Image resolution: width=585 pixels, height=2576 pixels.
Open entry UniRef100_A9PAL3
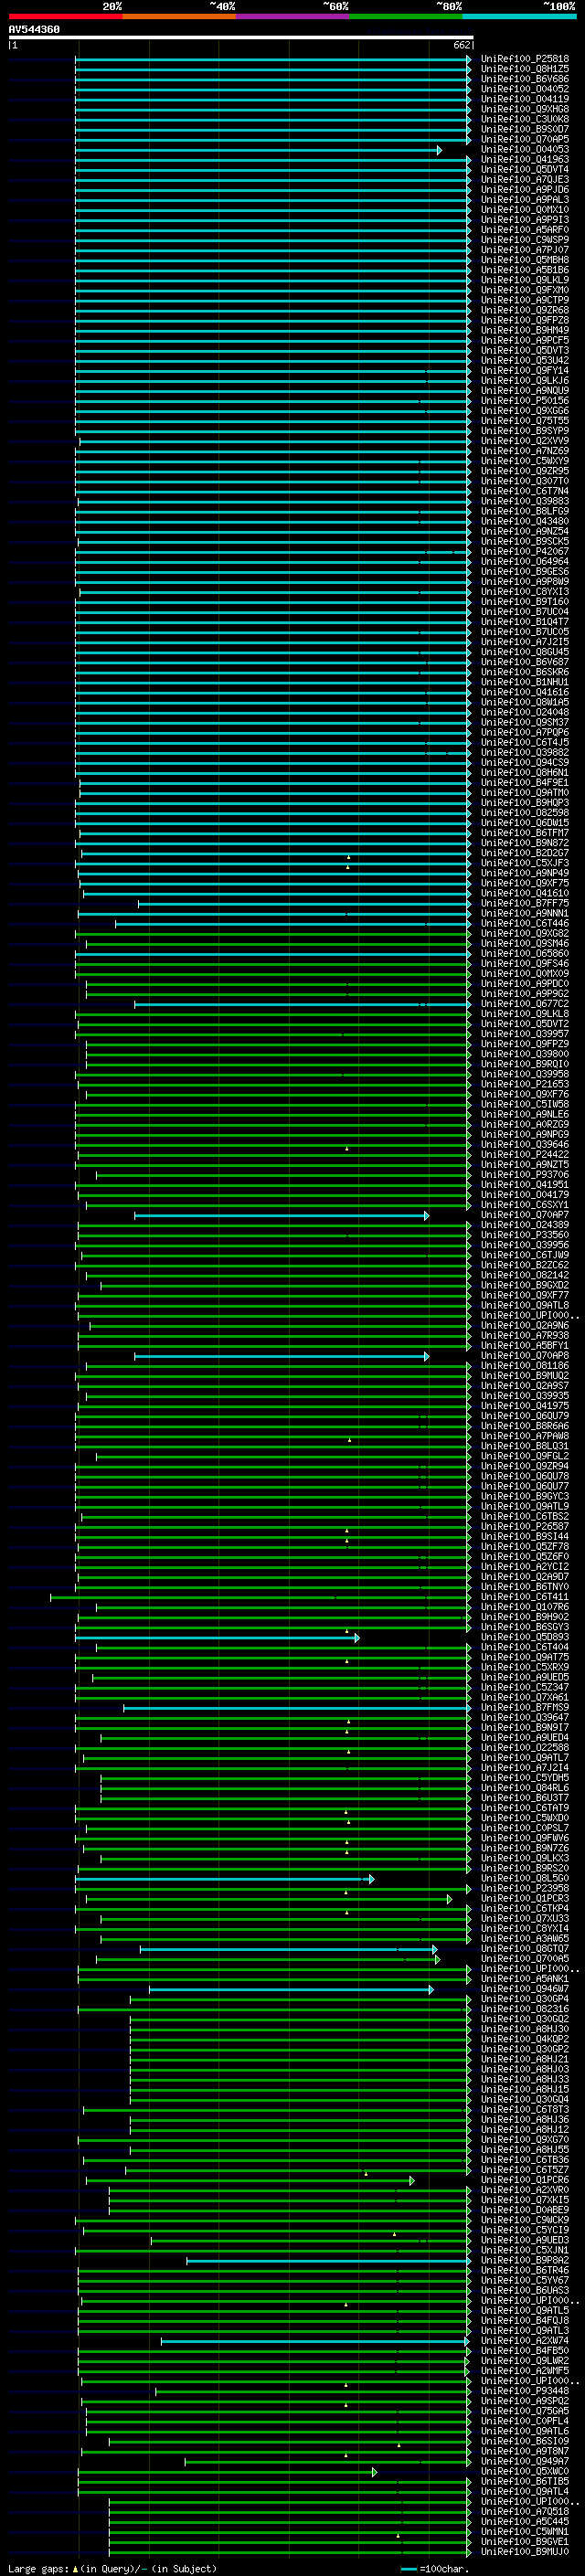524,200
